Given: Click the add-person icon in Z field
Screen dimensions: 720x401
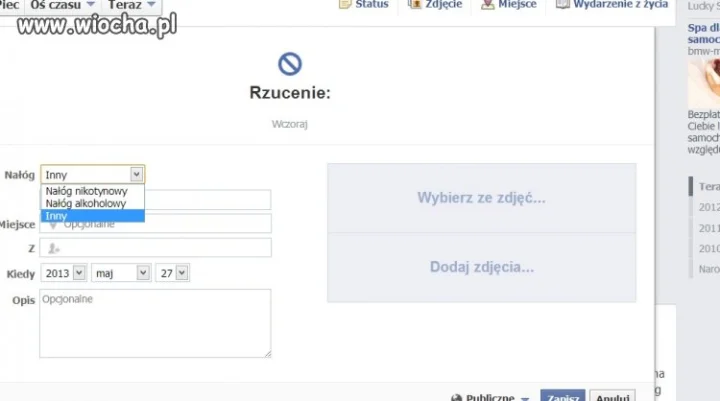Looking at the screenshot, I should click(54, 249).
